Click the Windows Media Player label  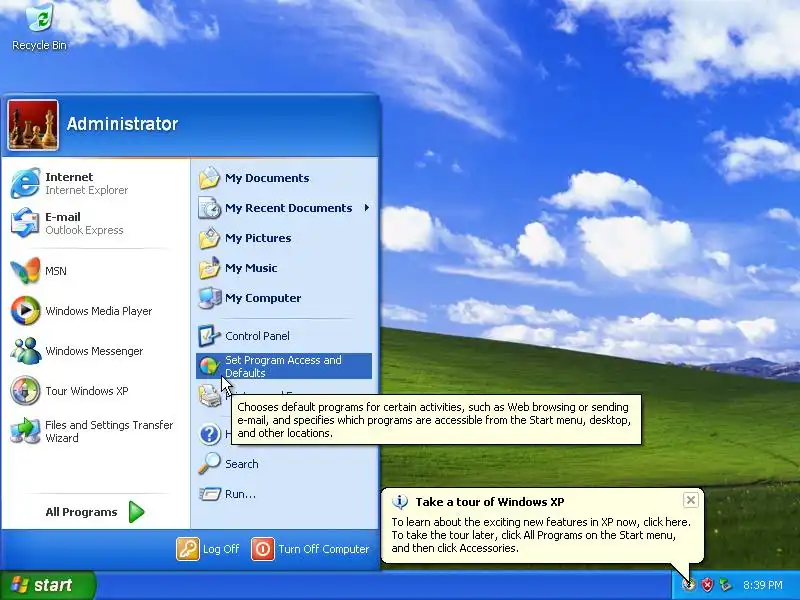[98, 311]
